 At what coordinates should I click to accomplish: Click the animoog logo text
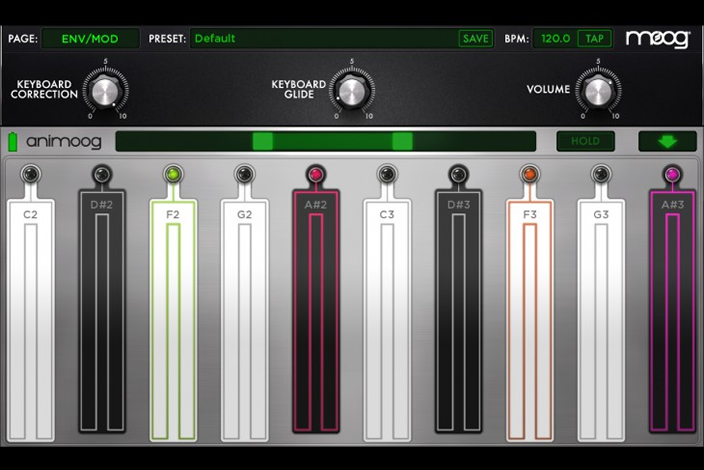[x=64, y=142]
